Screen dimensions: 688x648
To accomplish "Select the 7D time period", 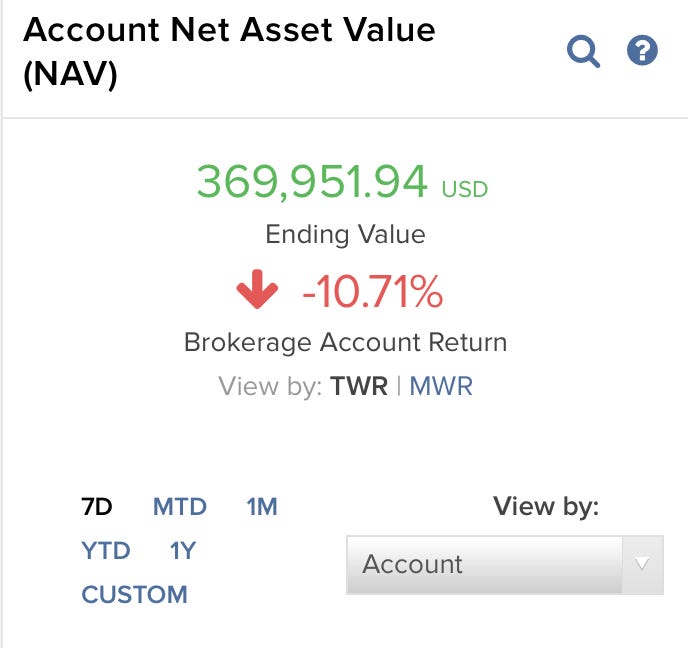I will [97, 507].
